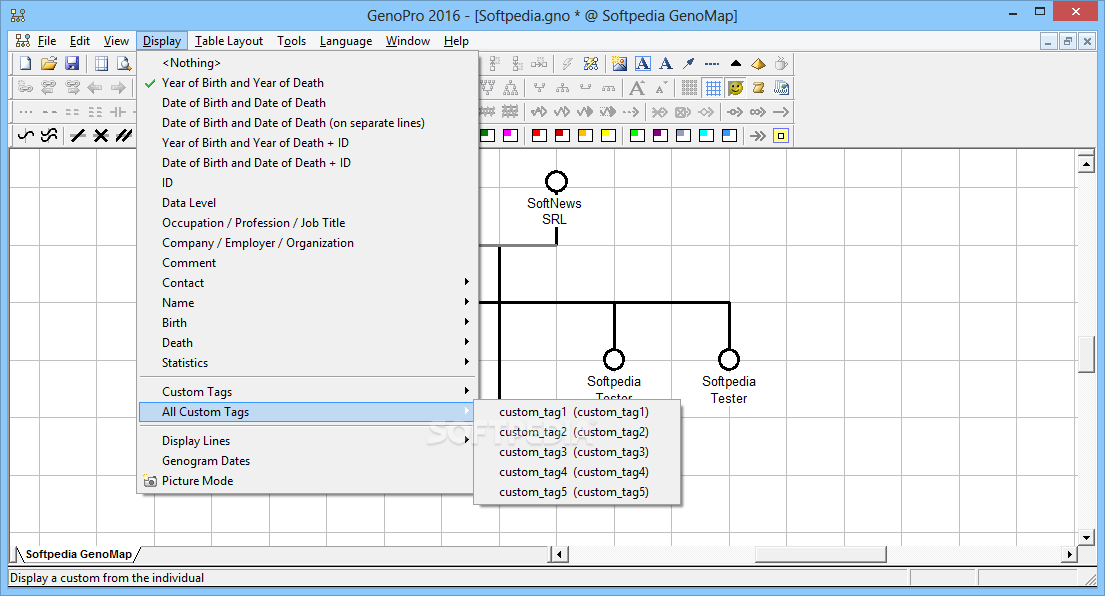Select the single slash relationship icon
Viewport: 1105px width, 596px height.
tap(78, 135)
